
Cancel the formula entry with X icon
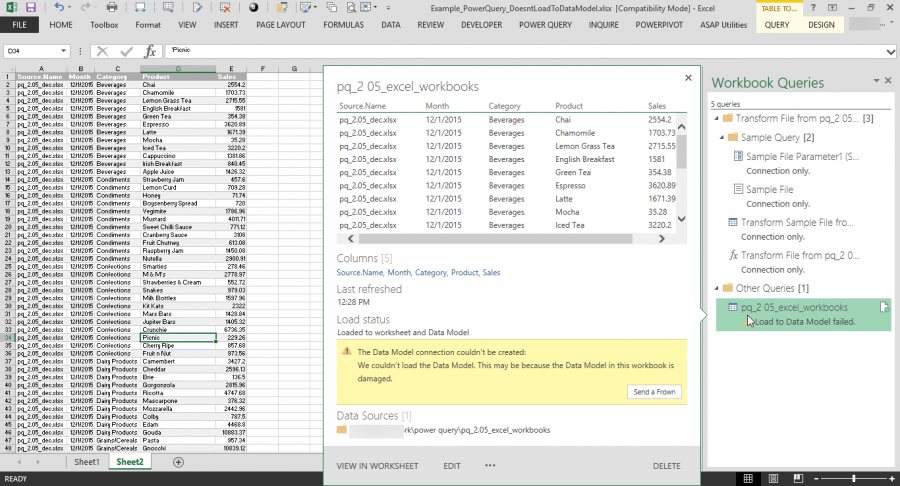coord(102,51)
